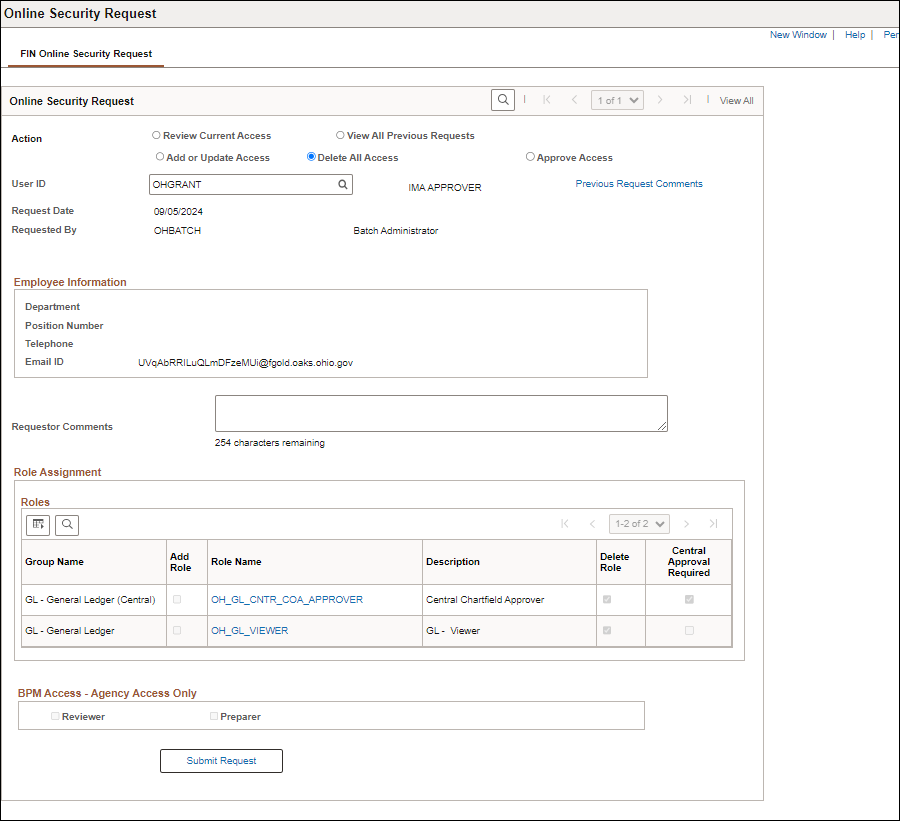The image size is (900, 821).
Task: Click the Roles grid find search icon
Action: [x=67, y=524]
